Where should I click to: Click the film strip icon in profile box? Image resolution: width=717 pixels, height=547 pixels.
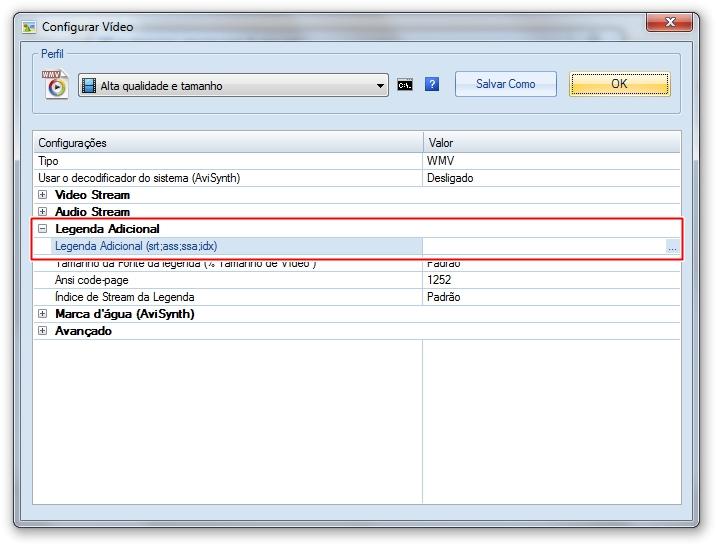[x=89, y=86]
